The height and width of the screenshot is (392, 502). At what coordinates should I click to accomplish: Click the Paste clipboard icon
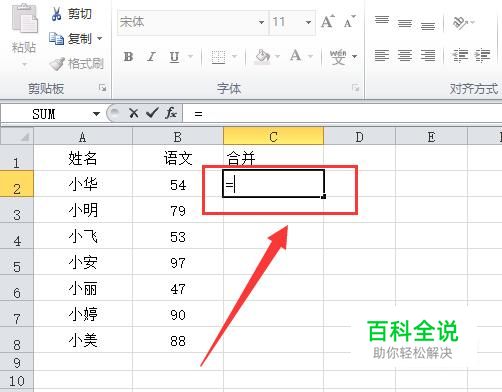(x=24, y=18)
